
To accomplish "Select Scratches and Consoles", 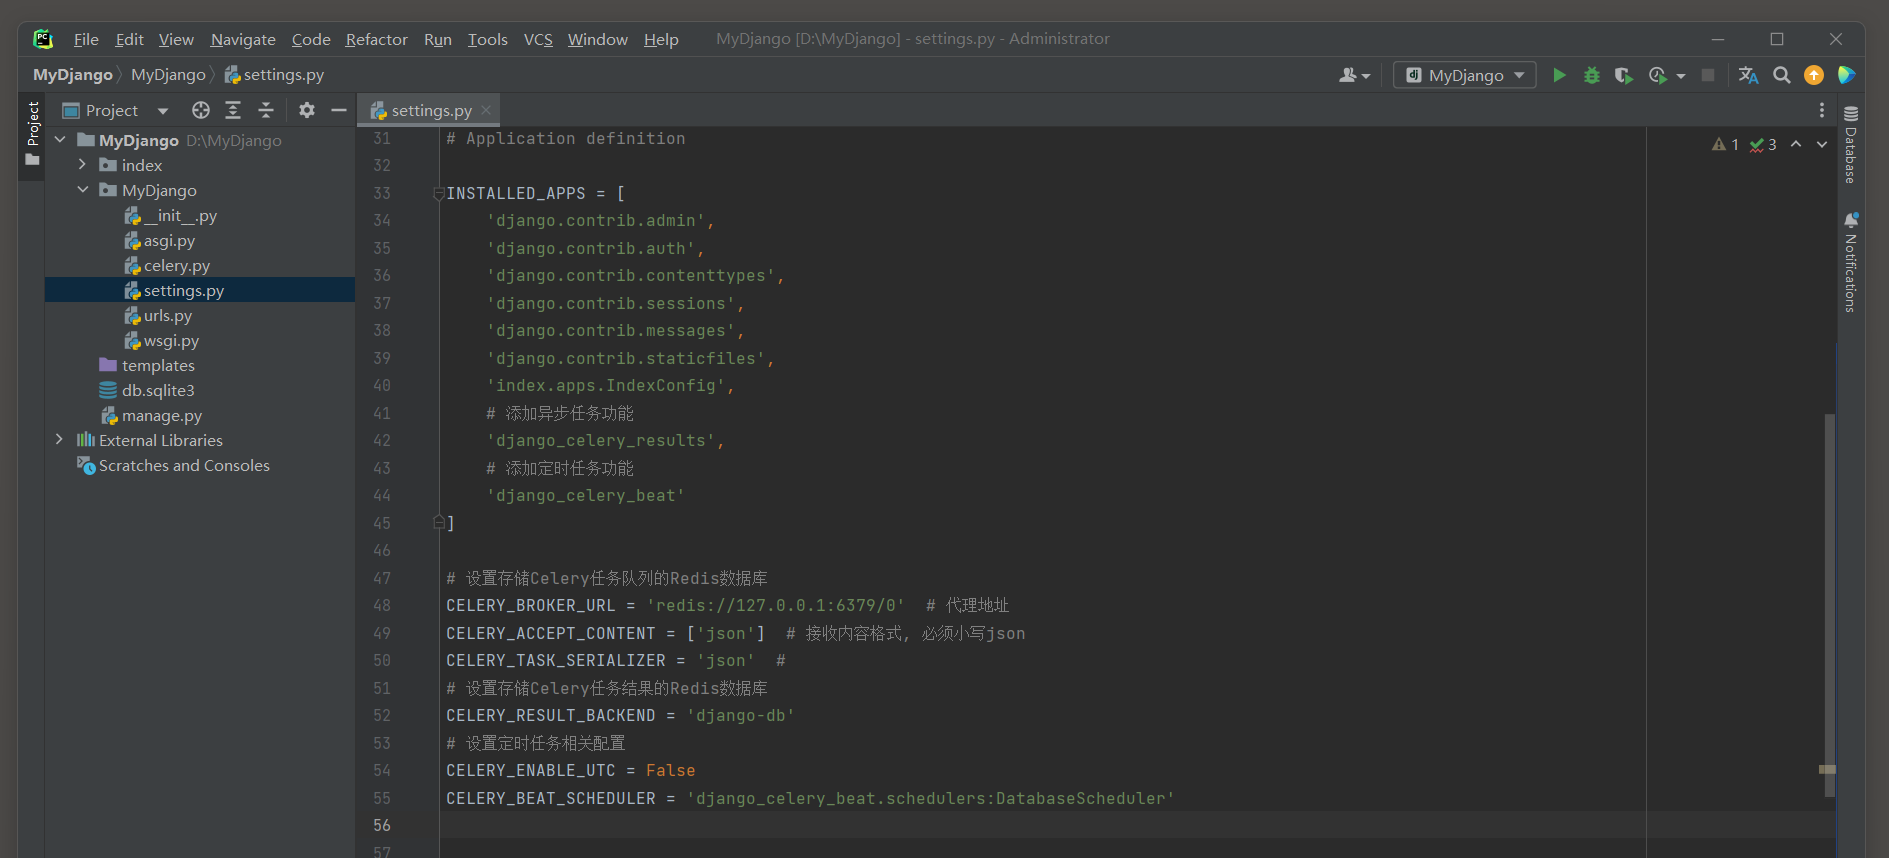I will (174, 465).
